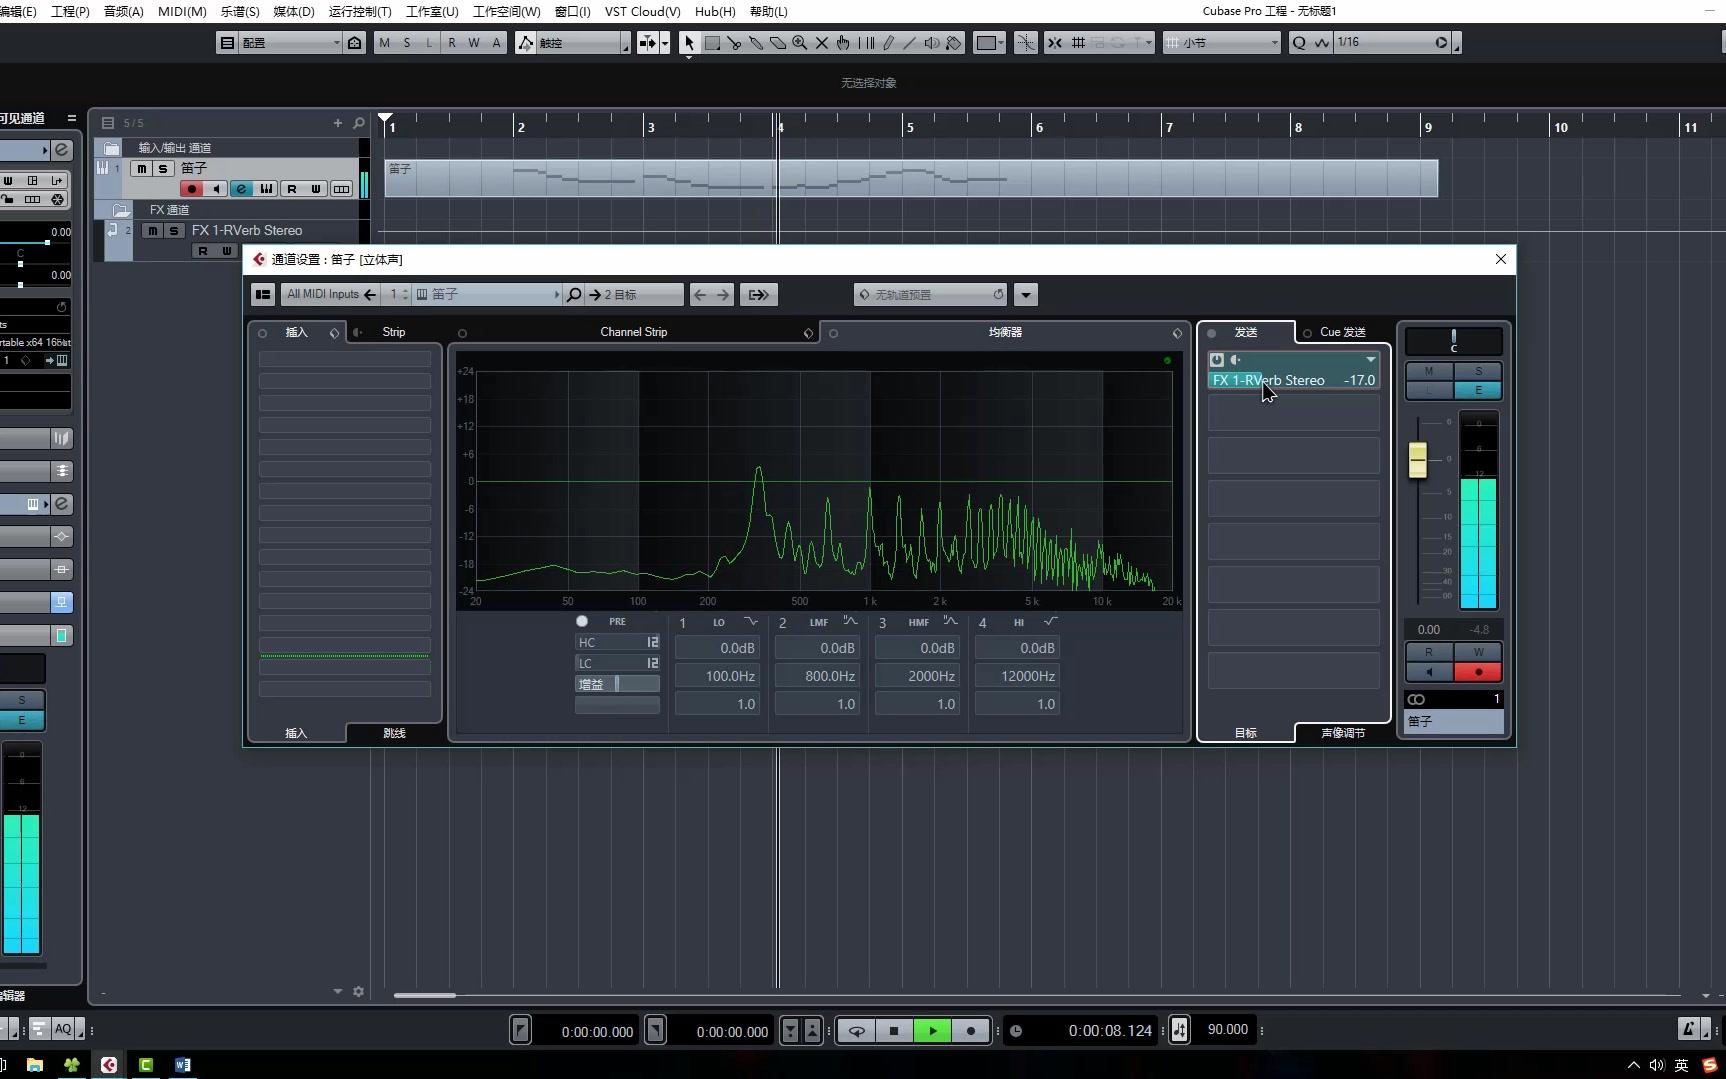Screen dimensions: 1726x1079
Task: Select the Mute X tool
Action: [x=822, y=43]
